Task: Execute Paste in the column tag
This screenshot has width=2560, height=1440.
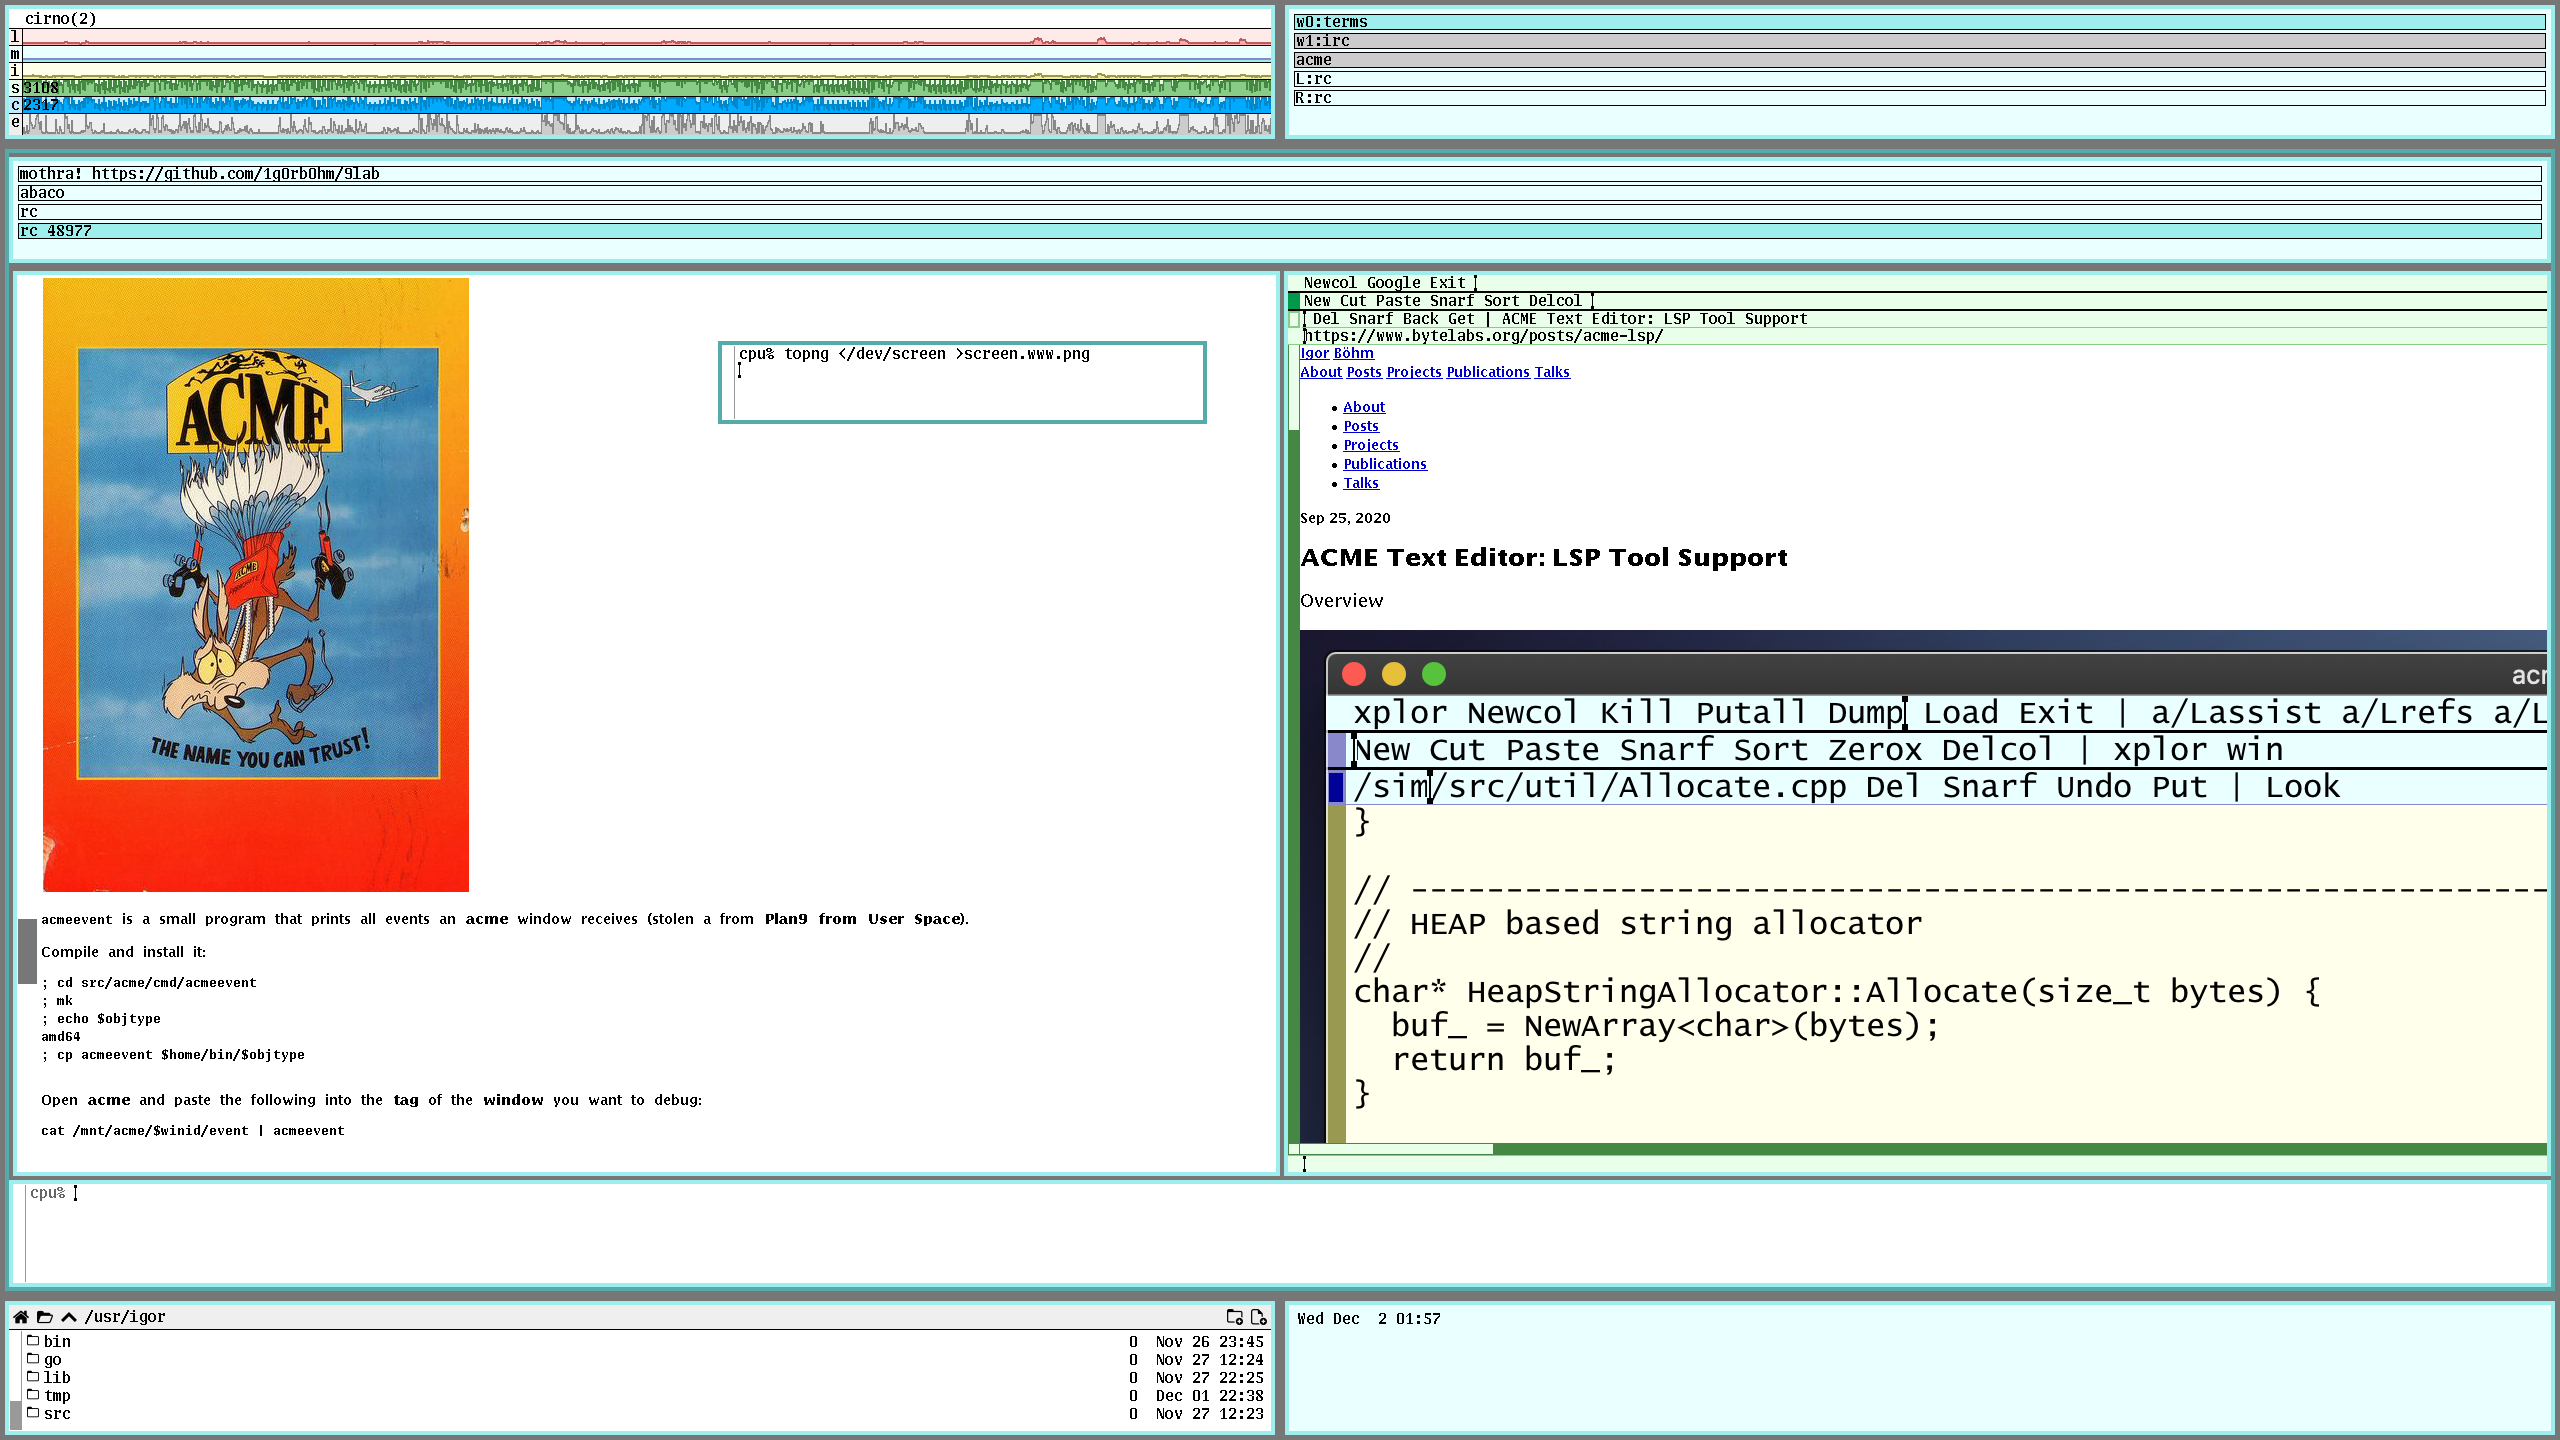Action: (1398, 301)
